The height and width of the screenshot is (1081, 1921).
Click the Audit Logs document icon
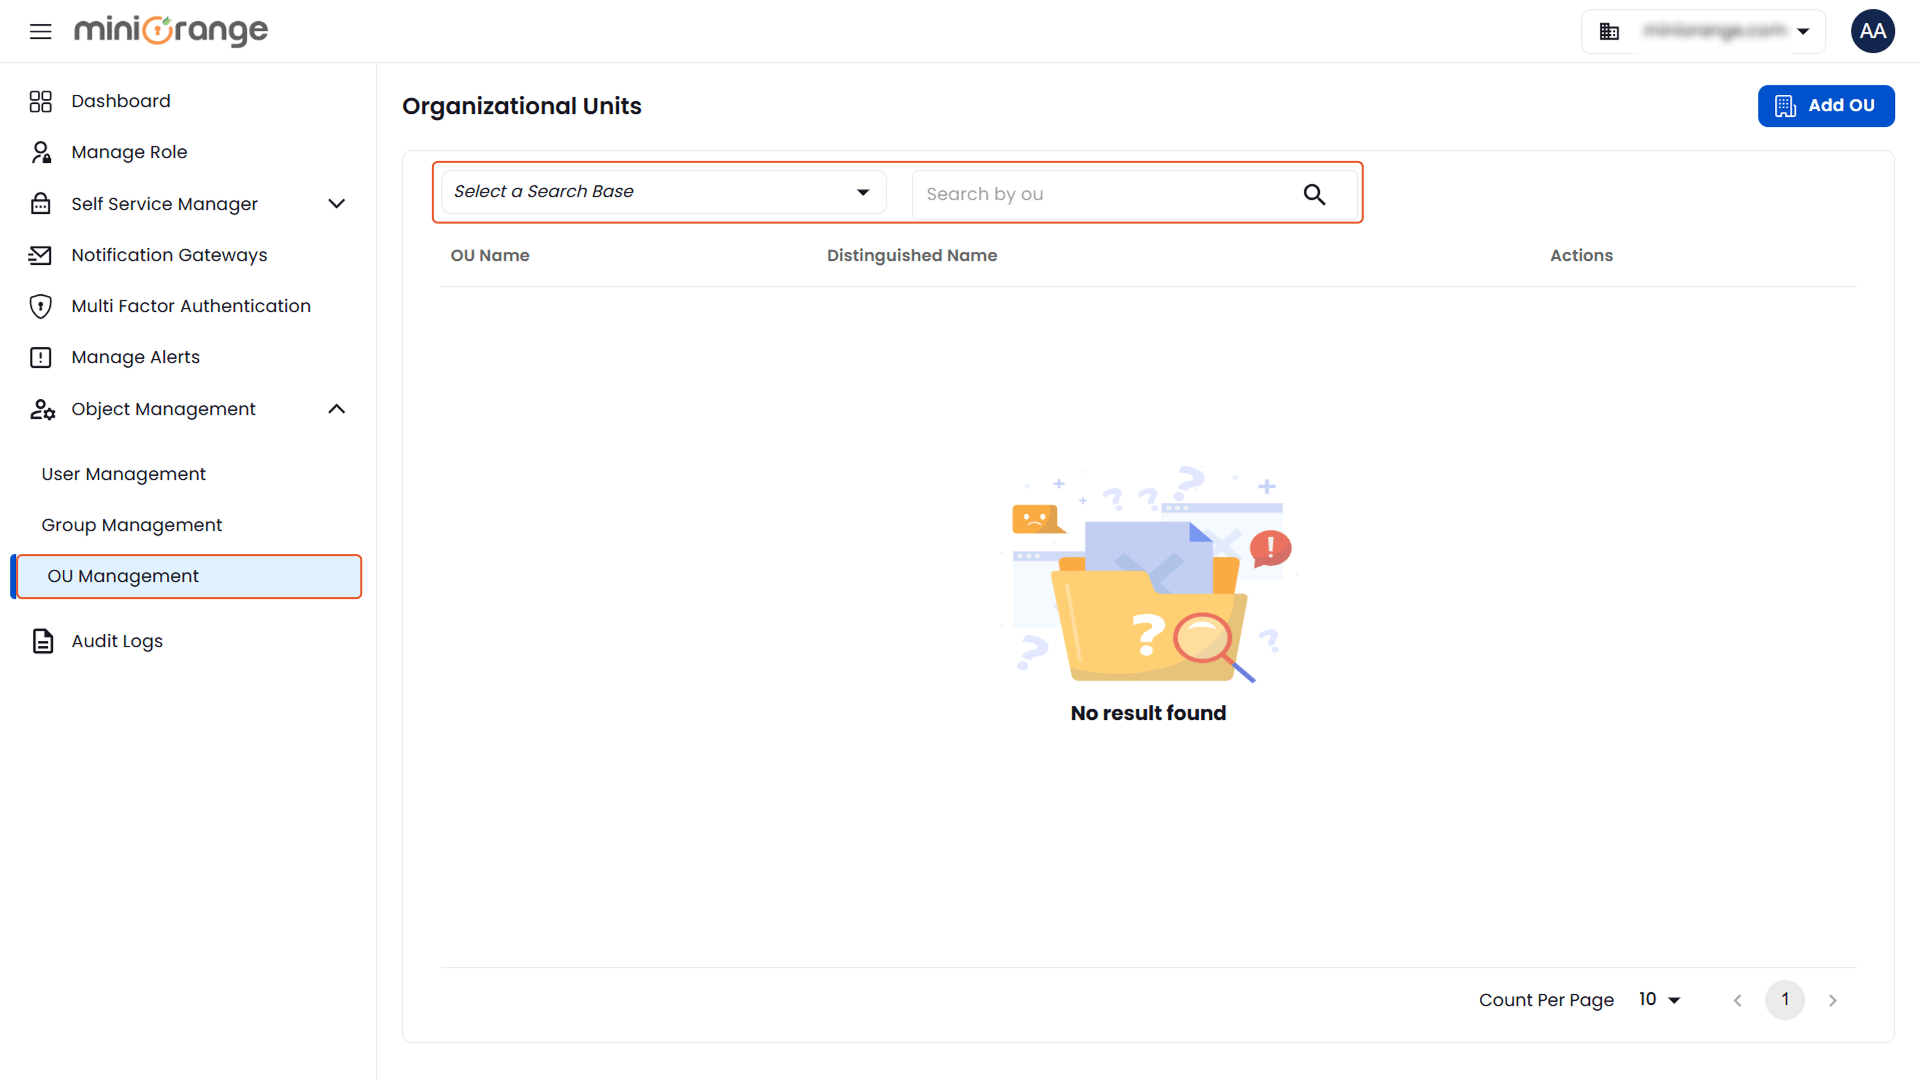(42, 641)
